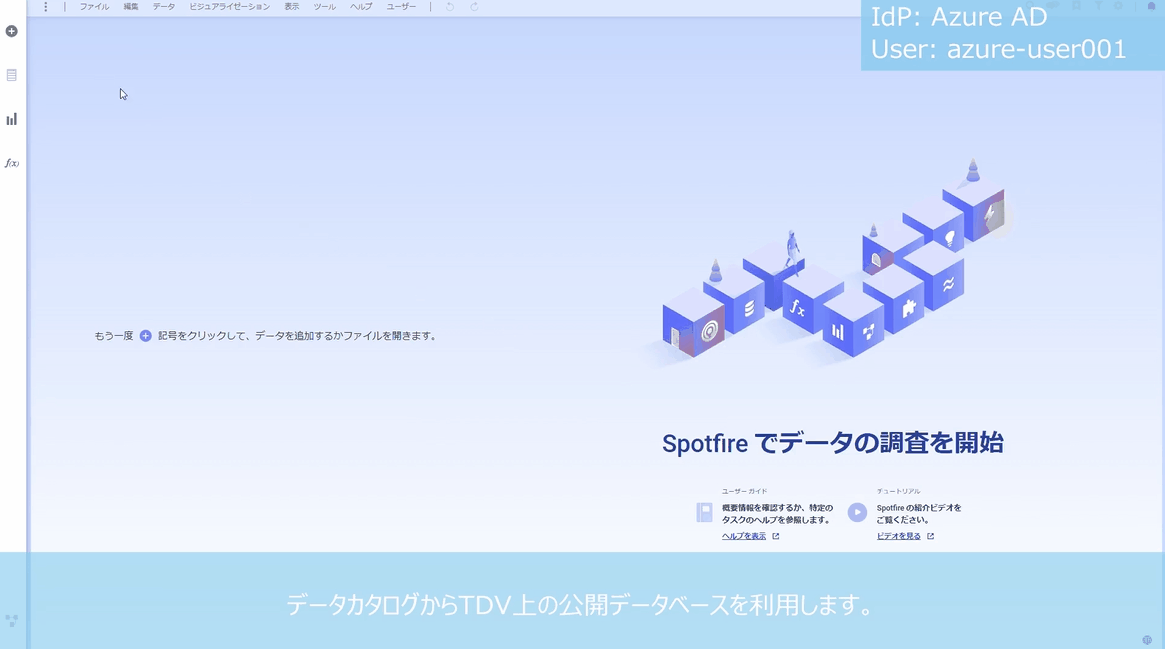
Task: Open the bookmarks icon in the top bar
Action: [x=1075, y=7]
